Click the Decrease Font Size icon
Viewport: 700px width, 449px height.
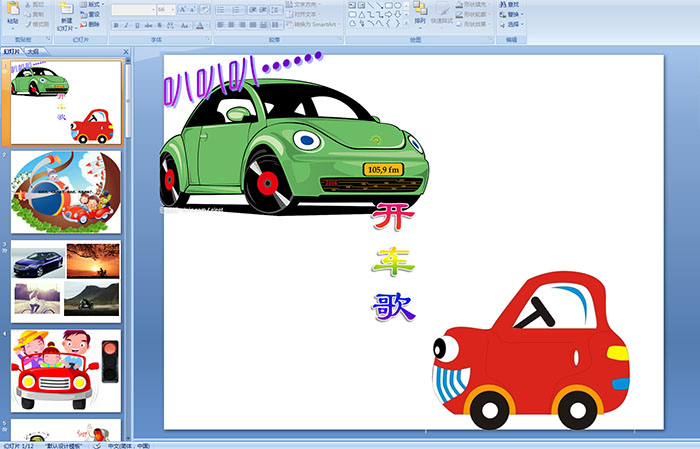pos(193,10)
